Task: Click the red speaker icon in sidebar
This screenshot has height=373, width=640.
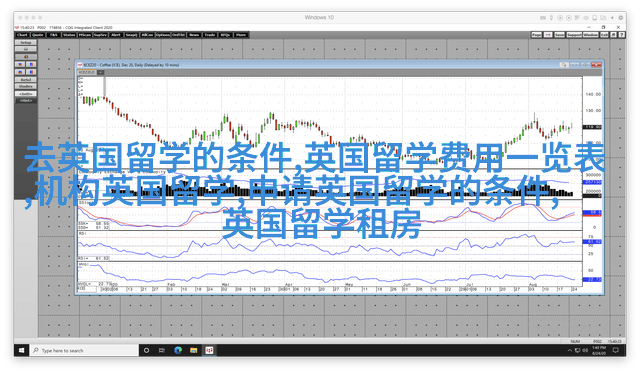Action: 26,57
